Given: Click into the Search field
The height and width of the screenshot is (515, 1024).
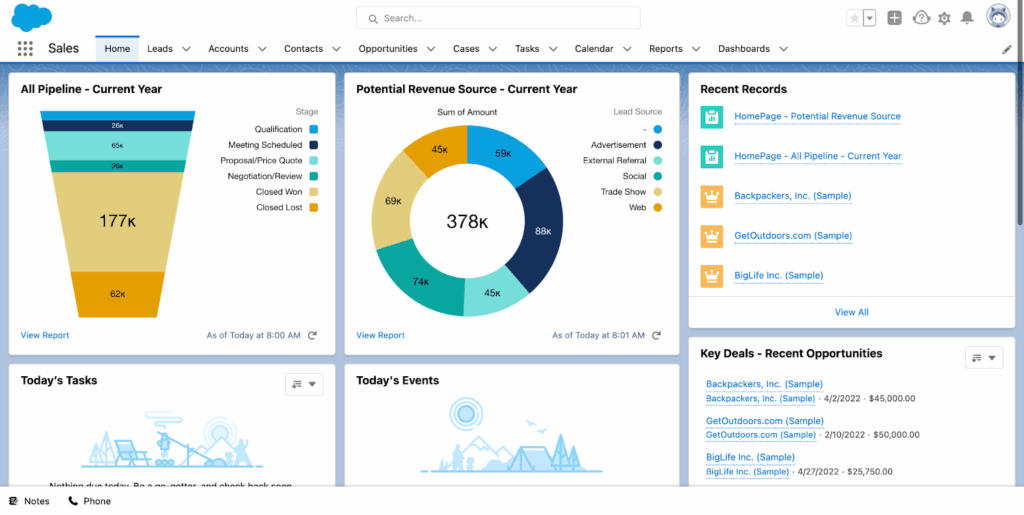Looking at the screenshot, I should pyautogui.click(x=498, y=18).
